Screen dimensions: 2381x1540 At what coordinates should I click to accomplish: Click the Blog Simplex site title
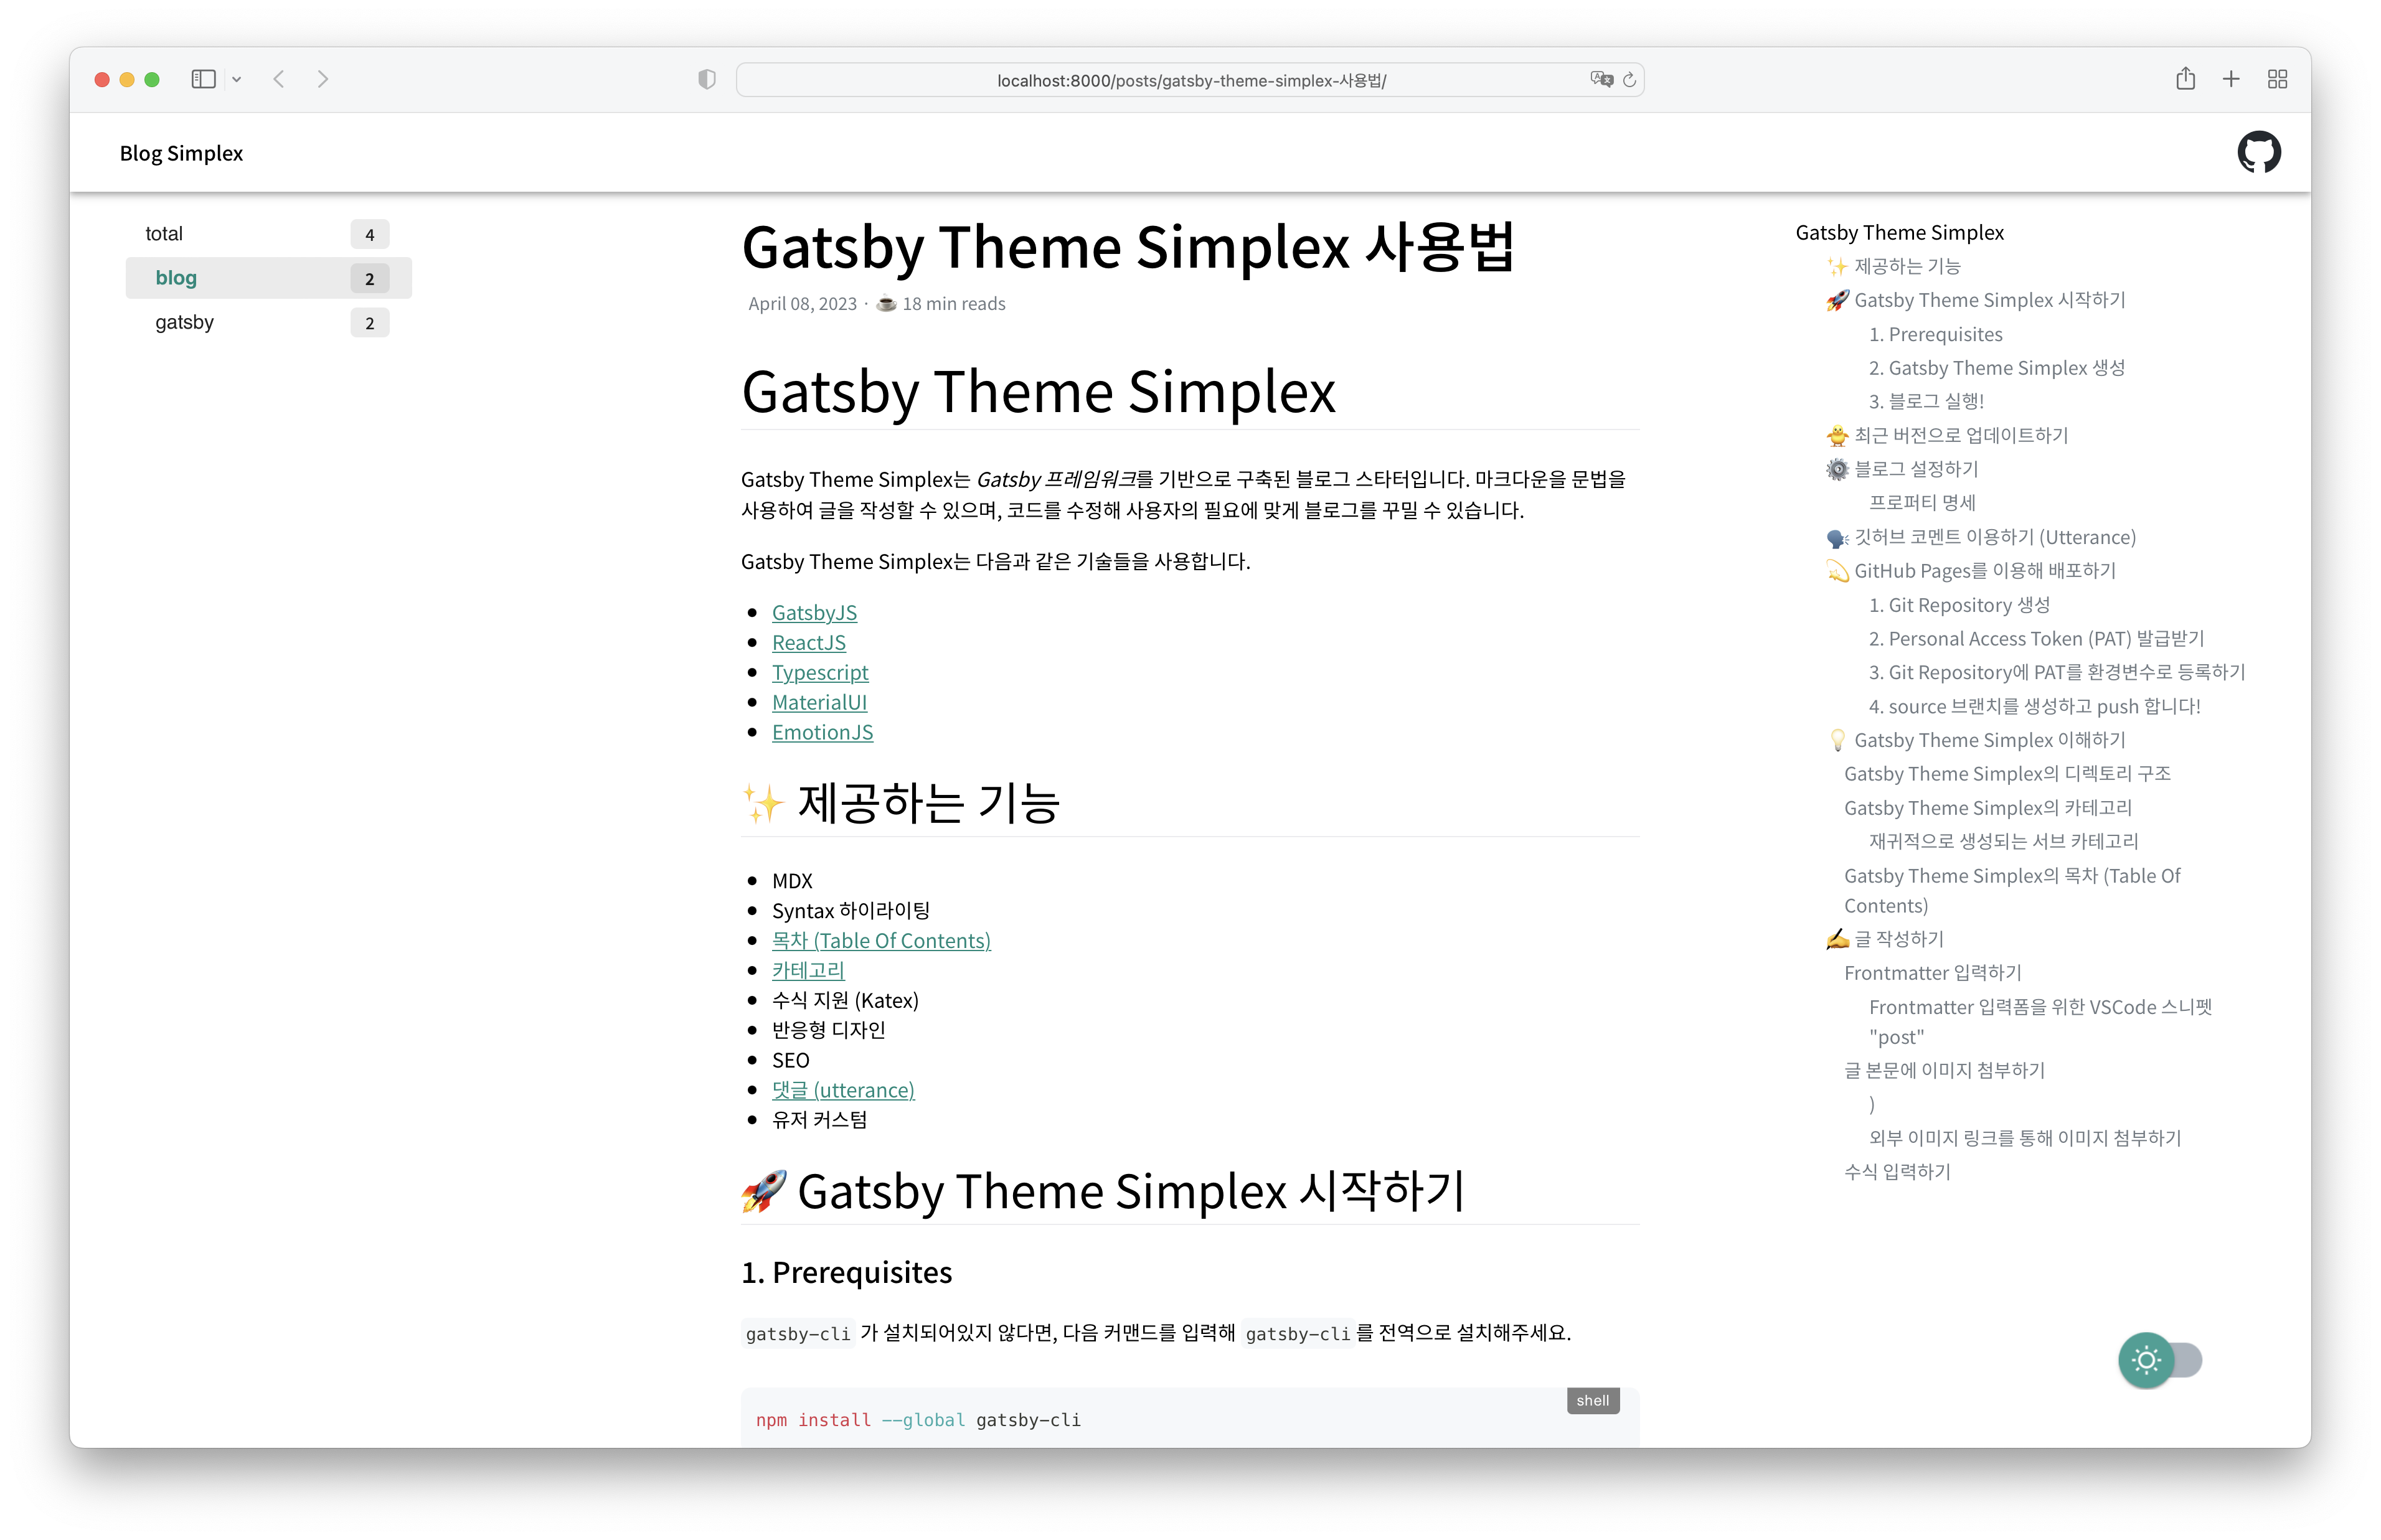click(x=181, y=153)
